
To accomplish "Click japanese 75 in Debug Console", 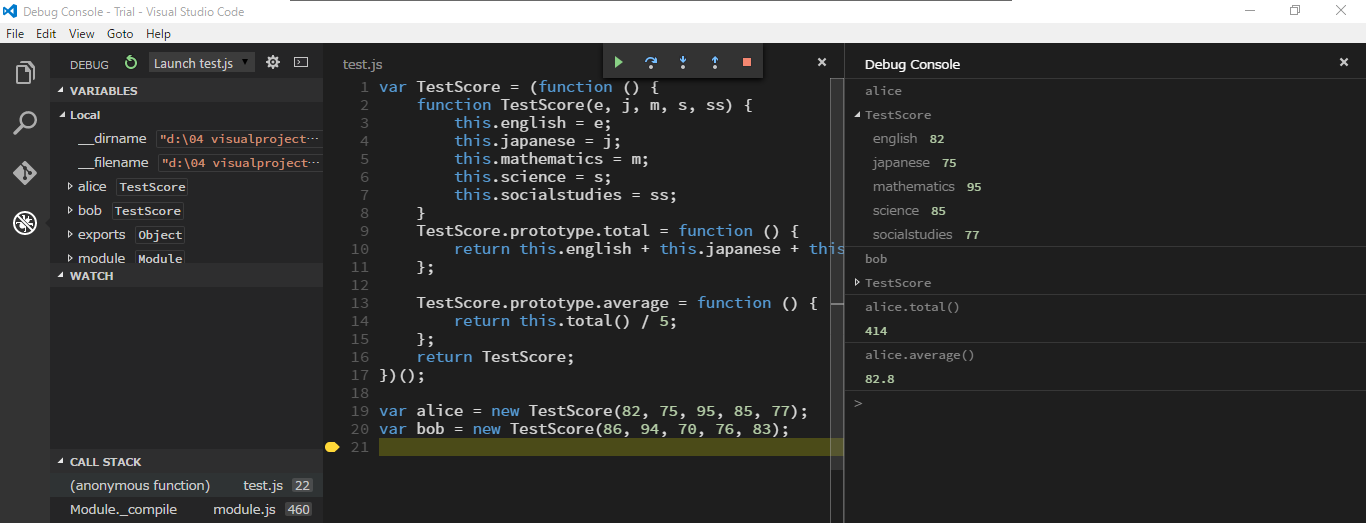I will [914, 163].
